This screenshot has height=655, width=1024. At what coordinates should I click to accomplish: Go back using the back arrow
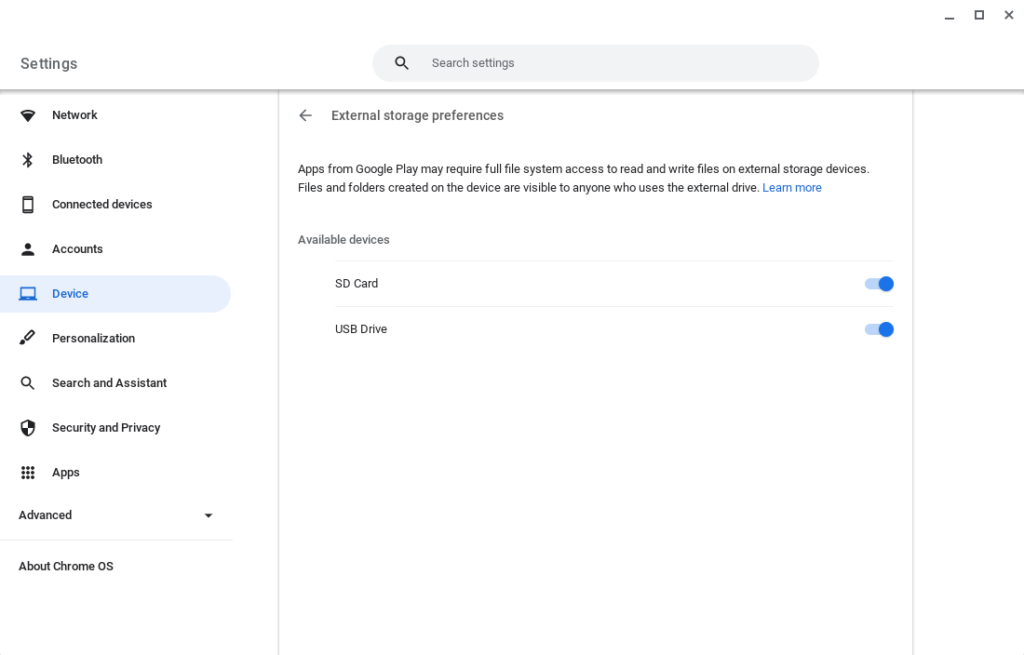pos(306,116)
